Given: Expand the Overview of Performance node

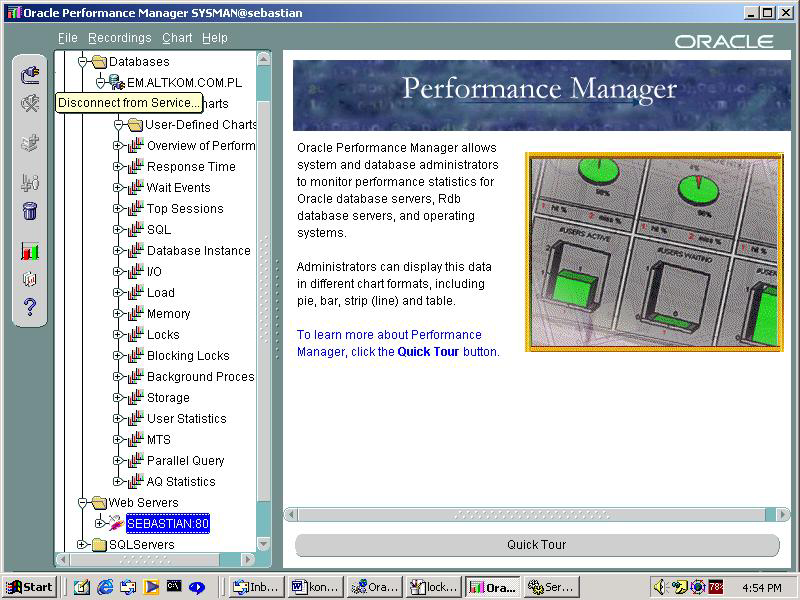Looking at the screenshot, I should click(117, 145).
